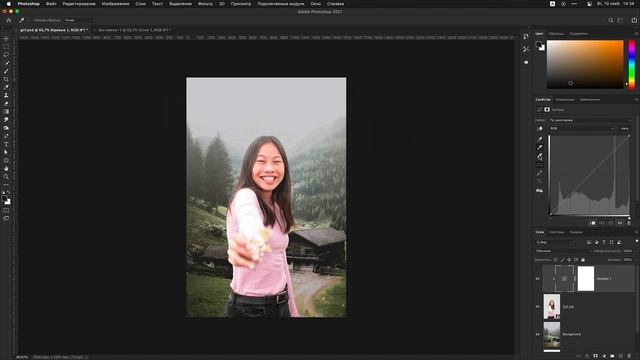Open the Фильтр menu
The width and height of the screenshot is (640, 360).
coord(205,4)
